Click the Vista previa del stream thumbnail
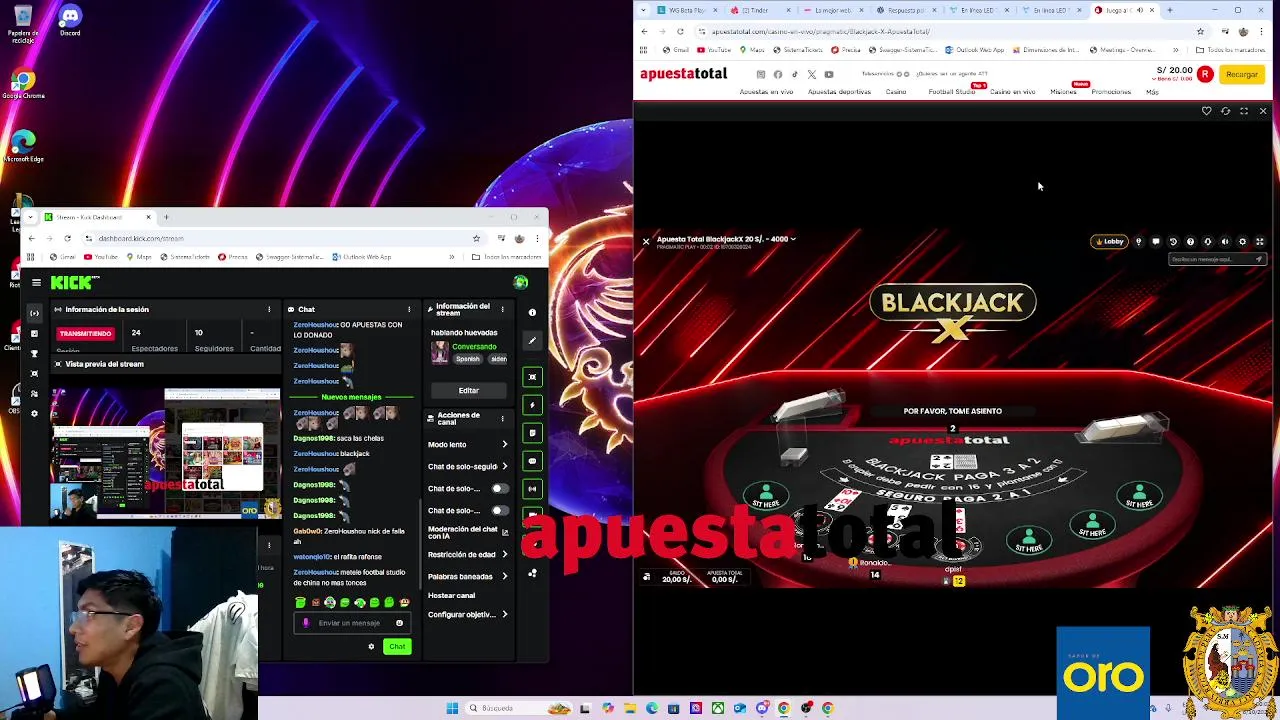This screenshot has width=1280, height=720. [166, 452]
